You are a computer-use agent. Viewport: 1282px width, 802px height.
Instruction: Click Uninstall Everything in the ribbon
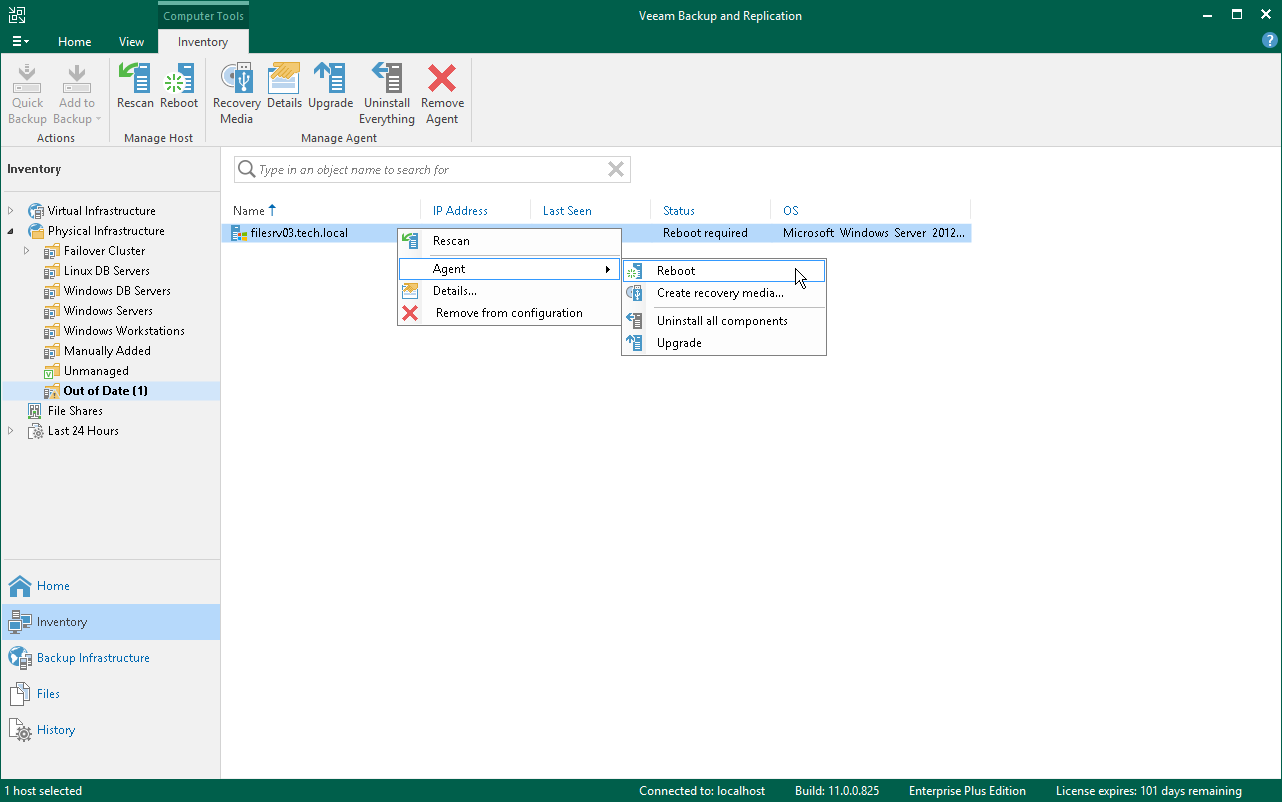pyautogui.click(x=387, y=94)
